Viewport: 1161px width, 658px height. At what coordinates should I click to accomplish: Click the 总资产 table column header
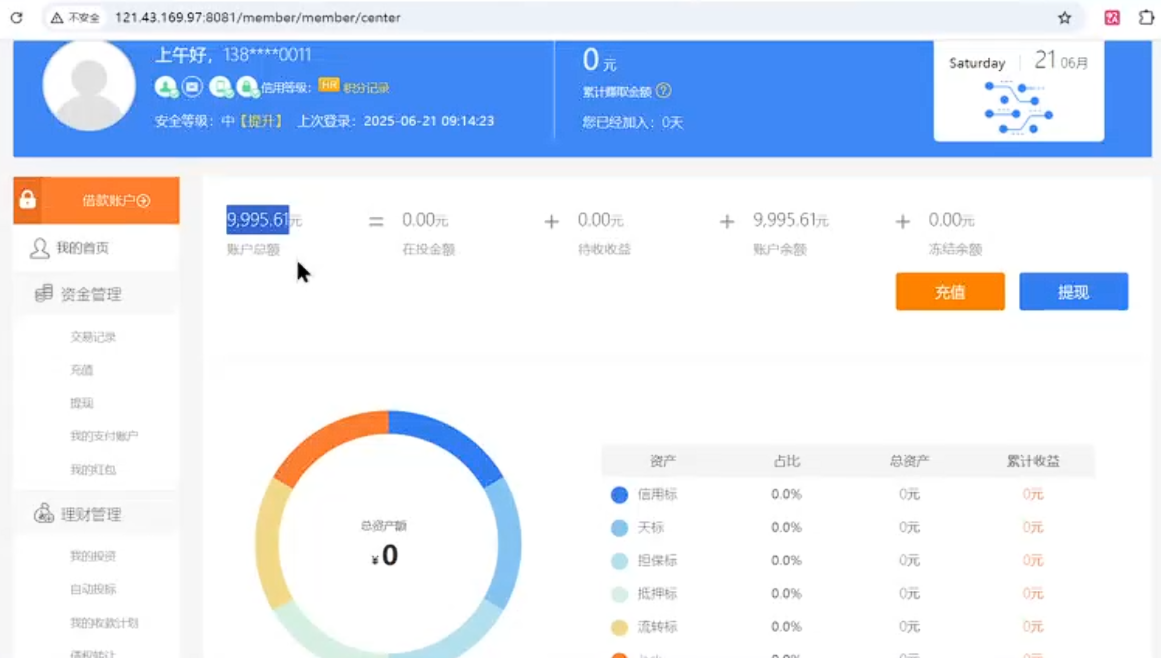(909, 461)
